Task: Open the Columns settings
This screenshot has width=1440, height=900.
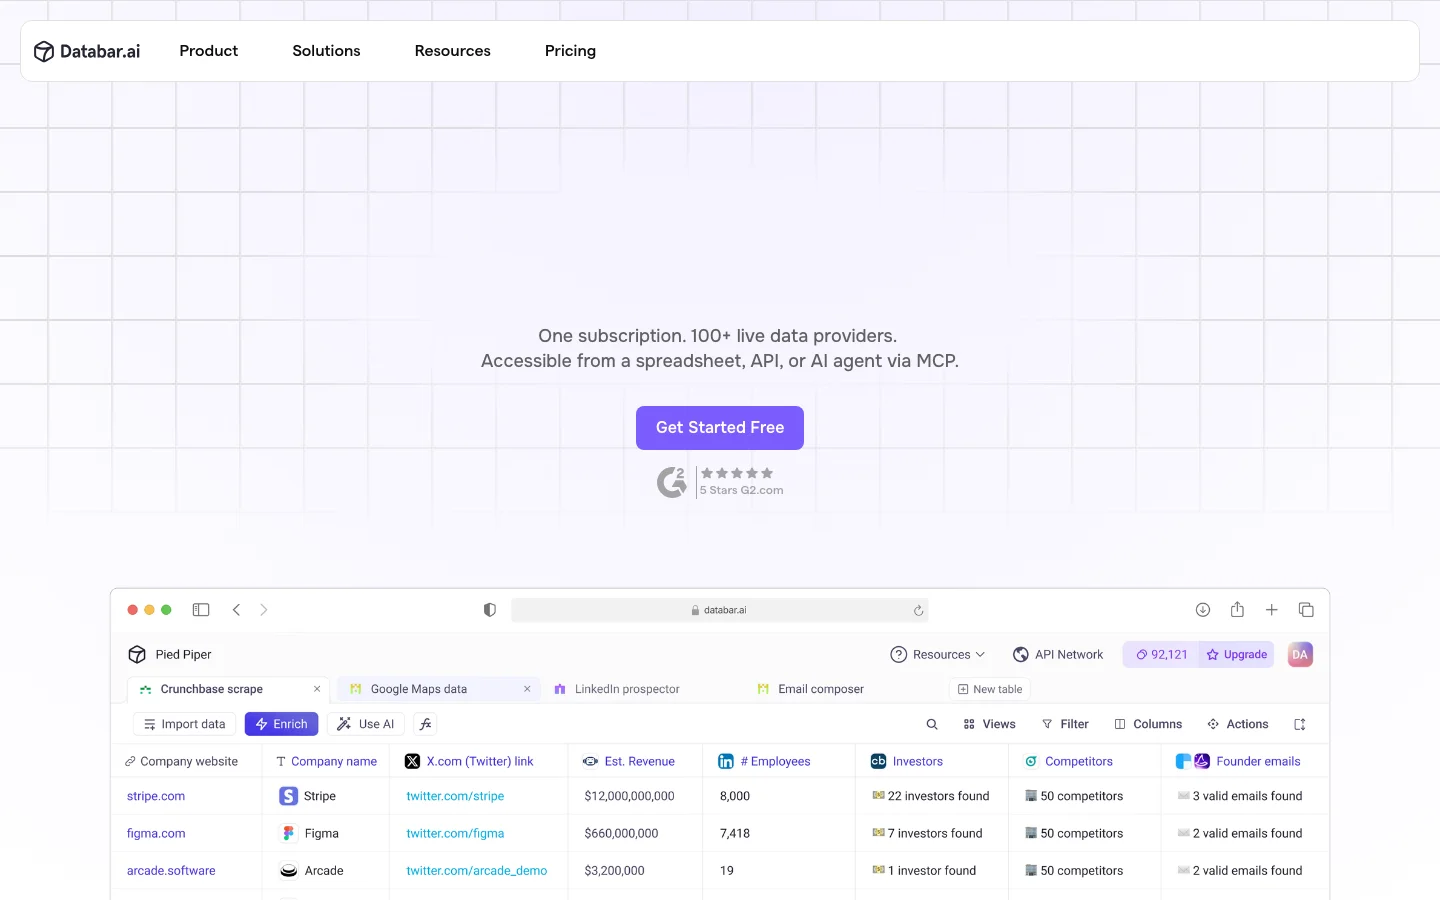Action: [x=1148, y=724]
